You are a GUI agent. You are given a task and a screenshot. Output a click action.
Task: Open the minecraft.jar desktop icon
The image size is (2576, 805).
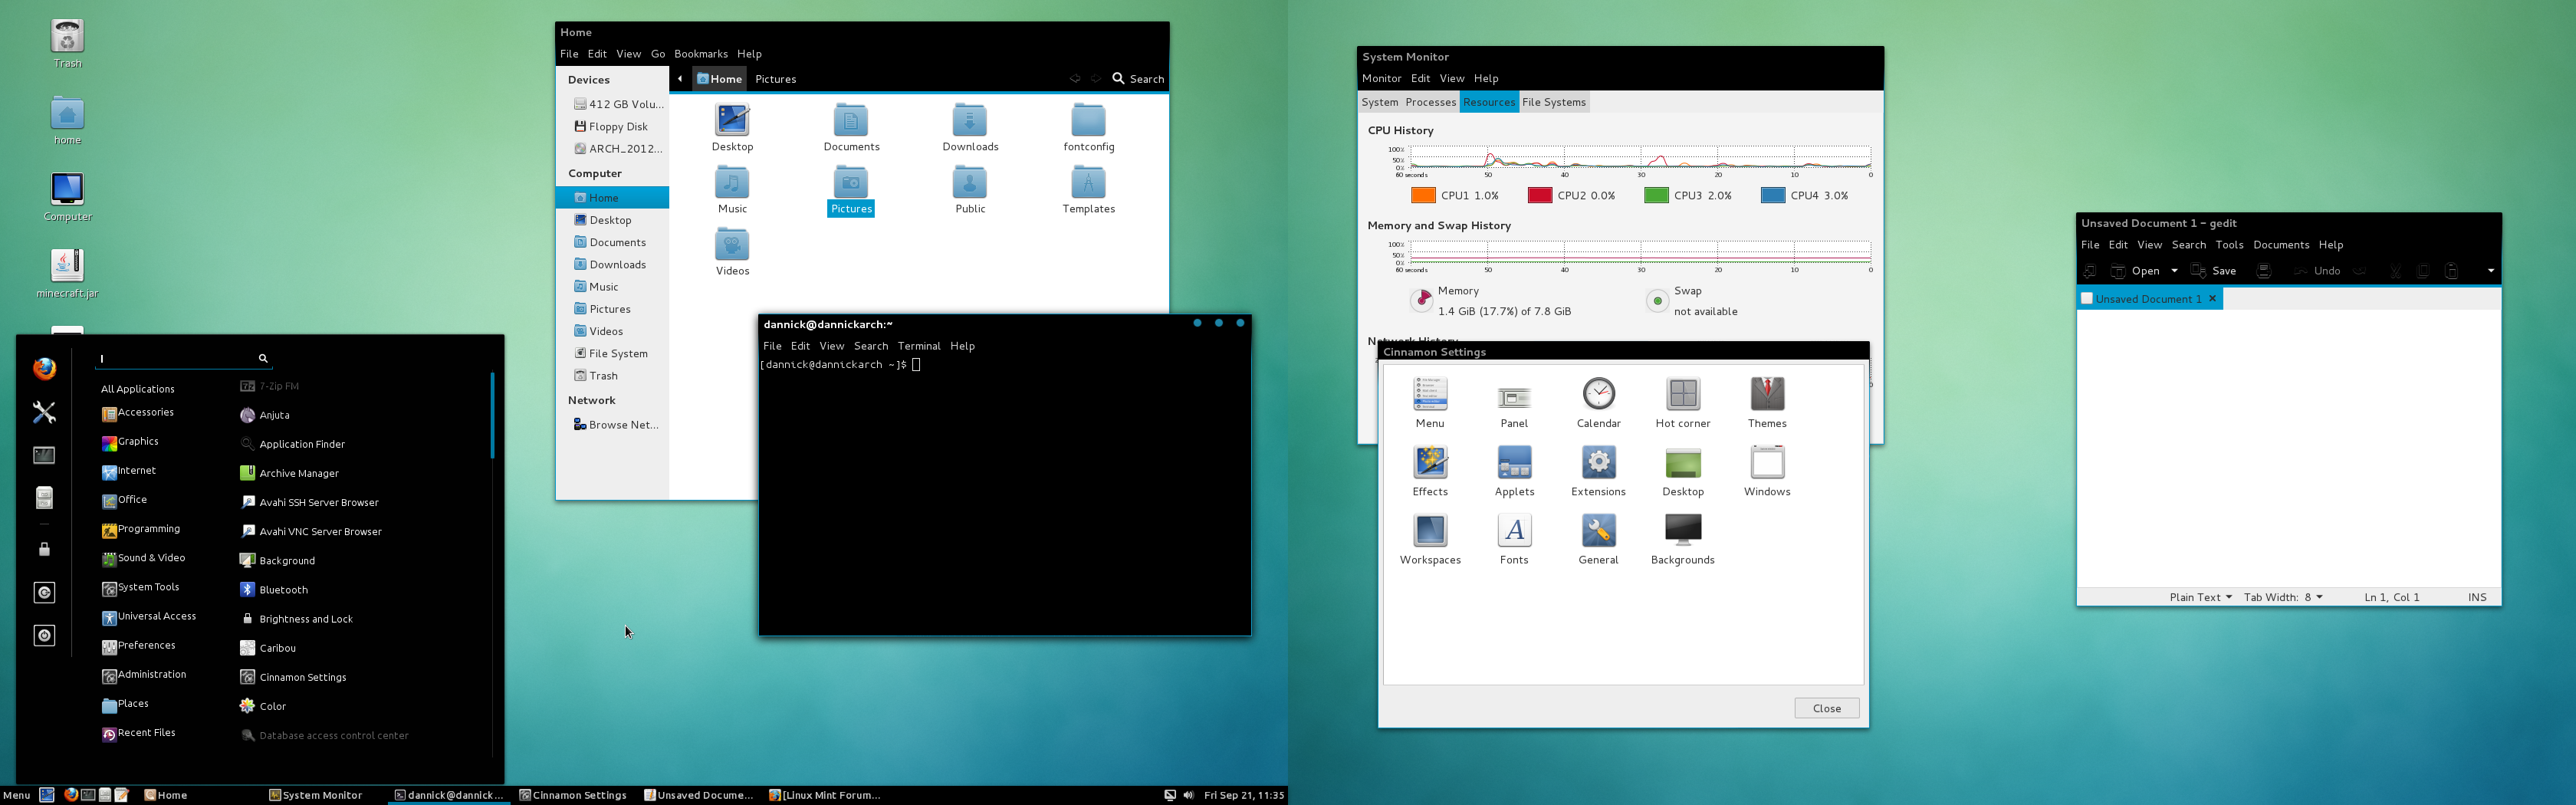coord(67,273)
